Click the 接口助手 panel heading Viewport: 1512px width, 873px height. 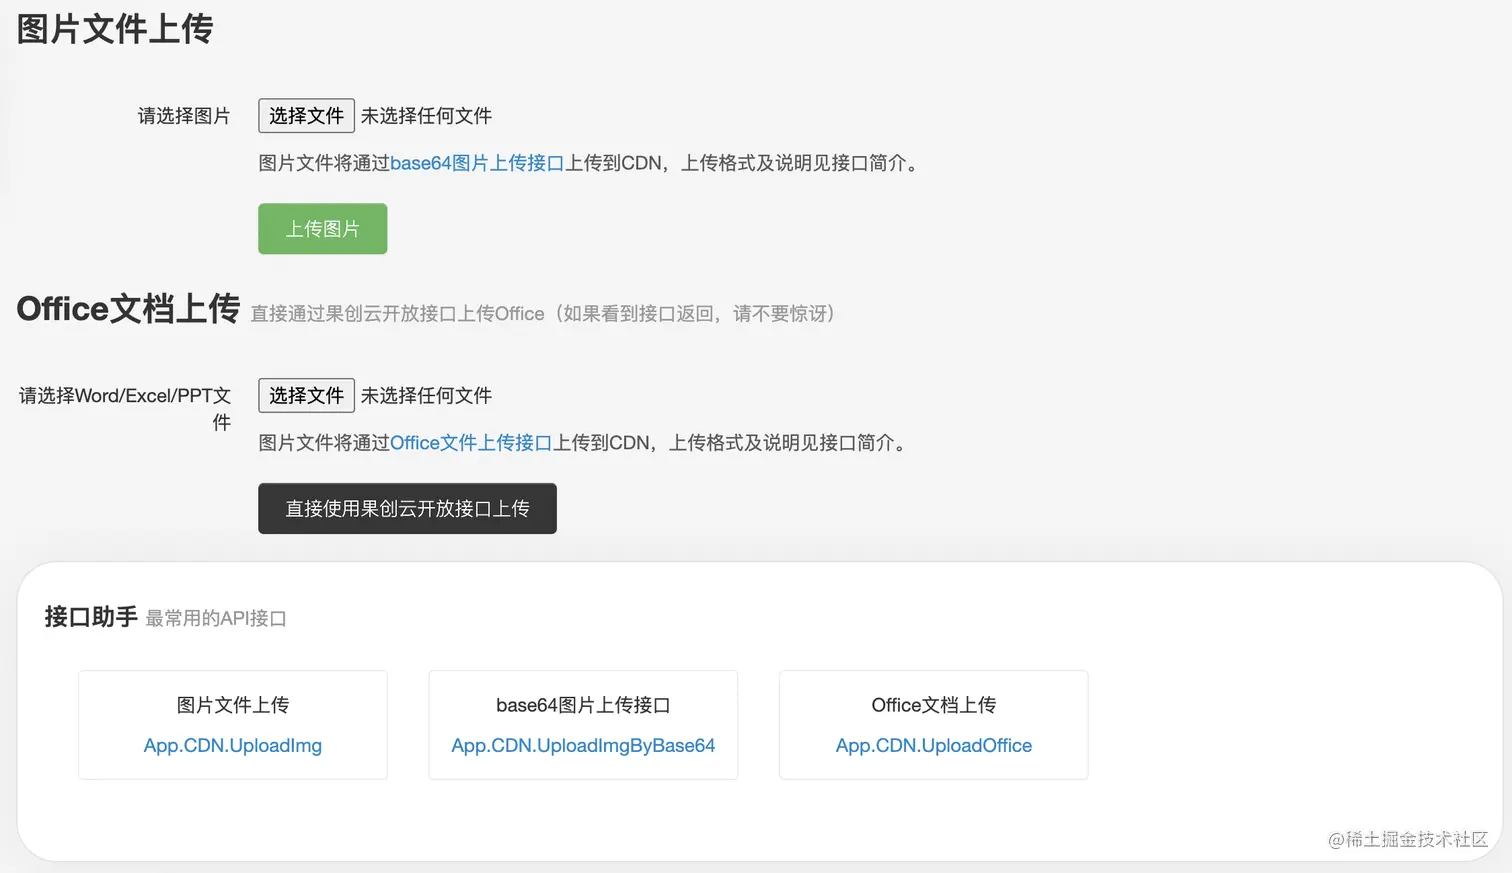pos(91,617)
